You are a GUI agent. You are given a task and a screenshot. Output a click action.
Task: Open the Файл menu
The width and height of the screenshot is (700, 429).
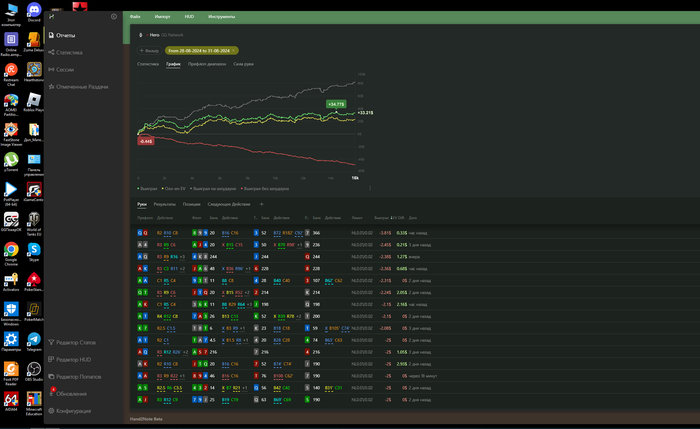point(135,18)
